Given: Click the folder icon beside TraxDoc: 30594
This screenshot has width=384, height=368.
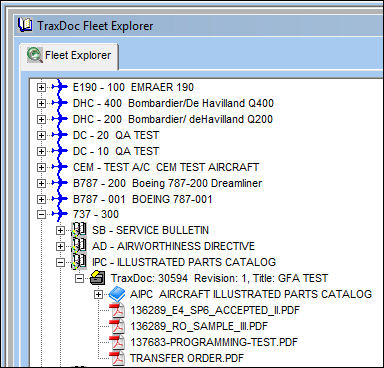Looking at the screenshot, I should pos(98,278).
